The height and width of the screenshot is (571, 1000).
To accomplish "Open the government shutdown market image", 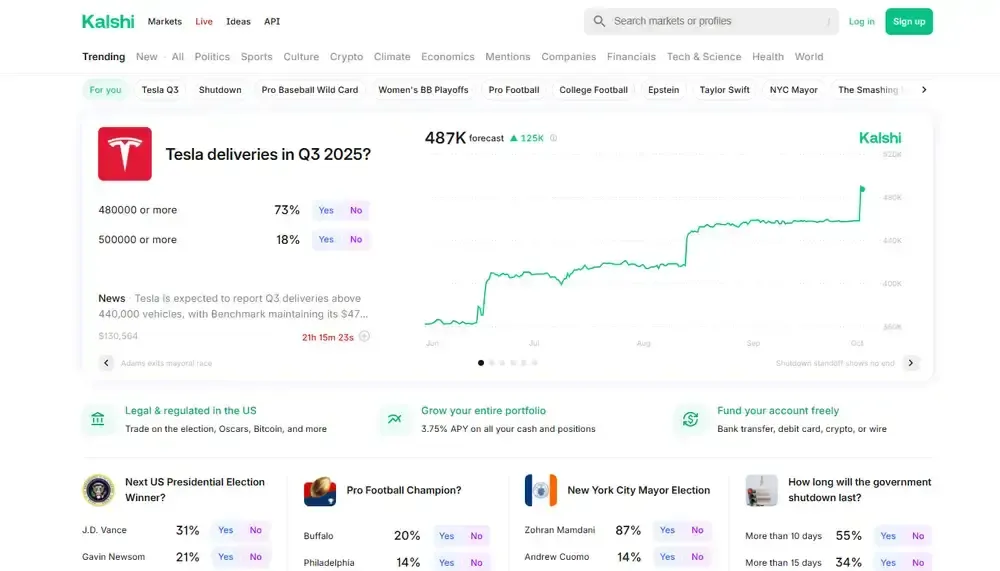I will point(761,490).
